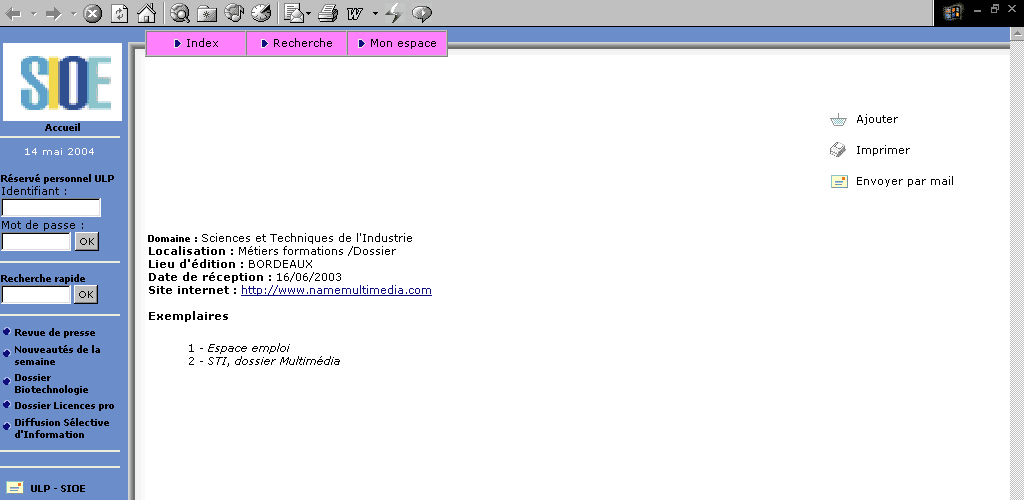Click the Ajouter basket icon

(x=838, y=120)
